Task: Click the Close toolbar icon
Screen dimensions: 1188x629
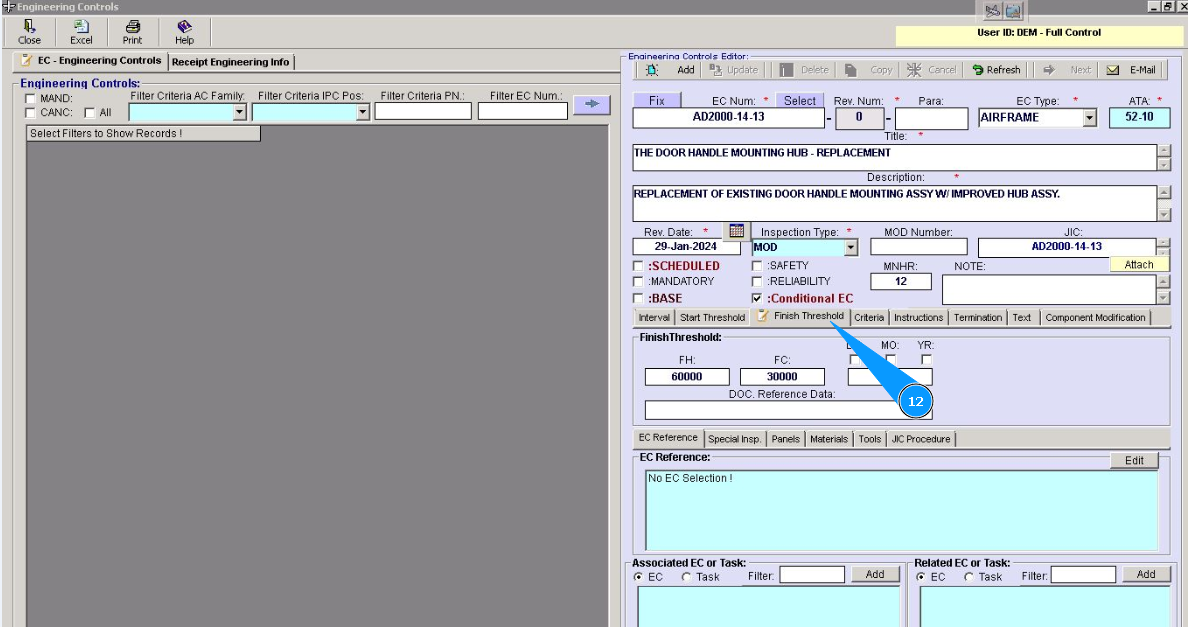Action: pos(29,27)
